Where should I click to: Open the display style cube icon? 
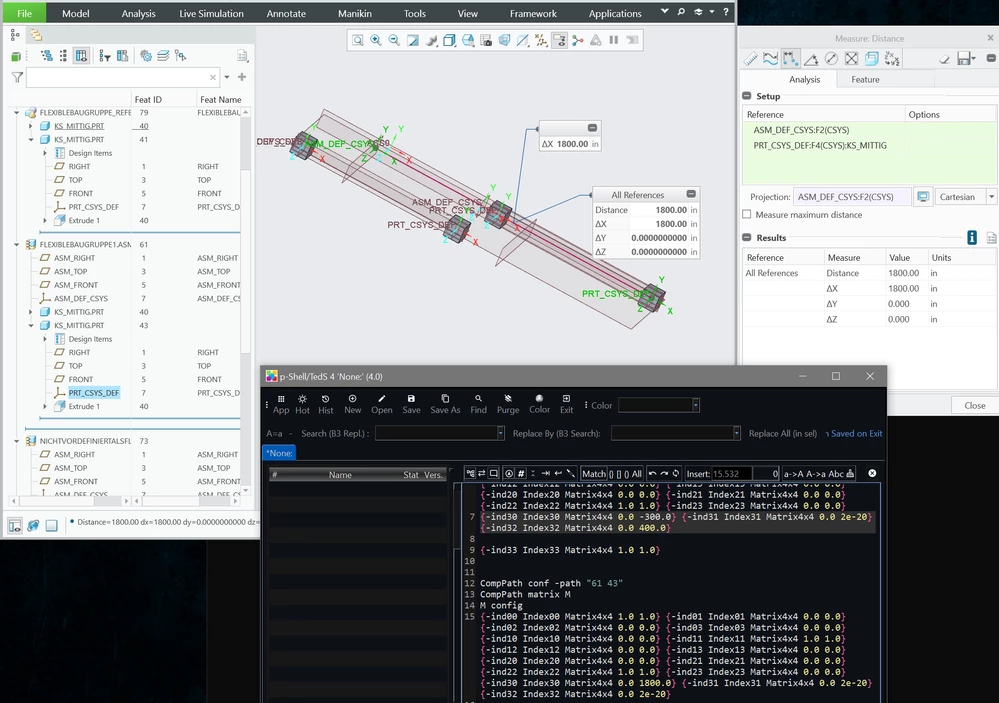(449, 40)
